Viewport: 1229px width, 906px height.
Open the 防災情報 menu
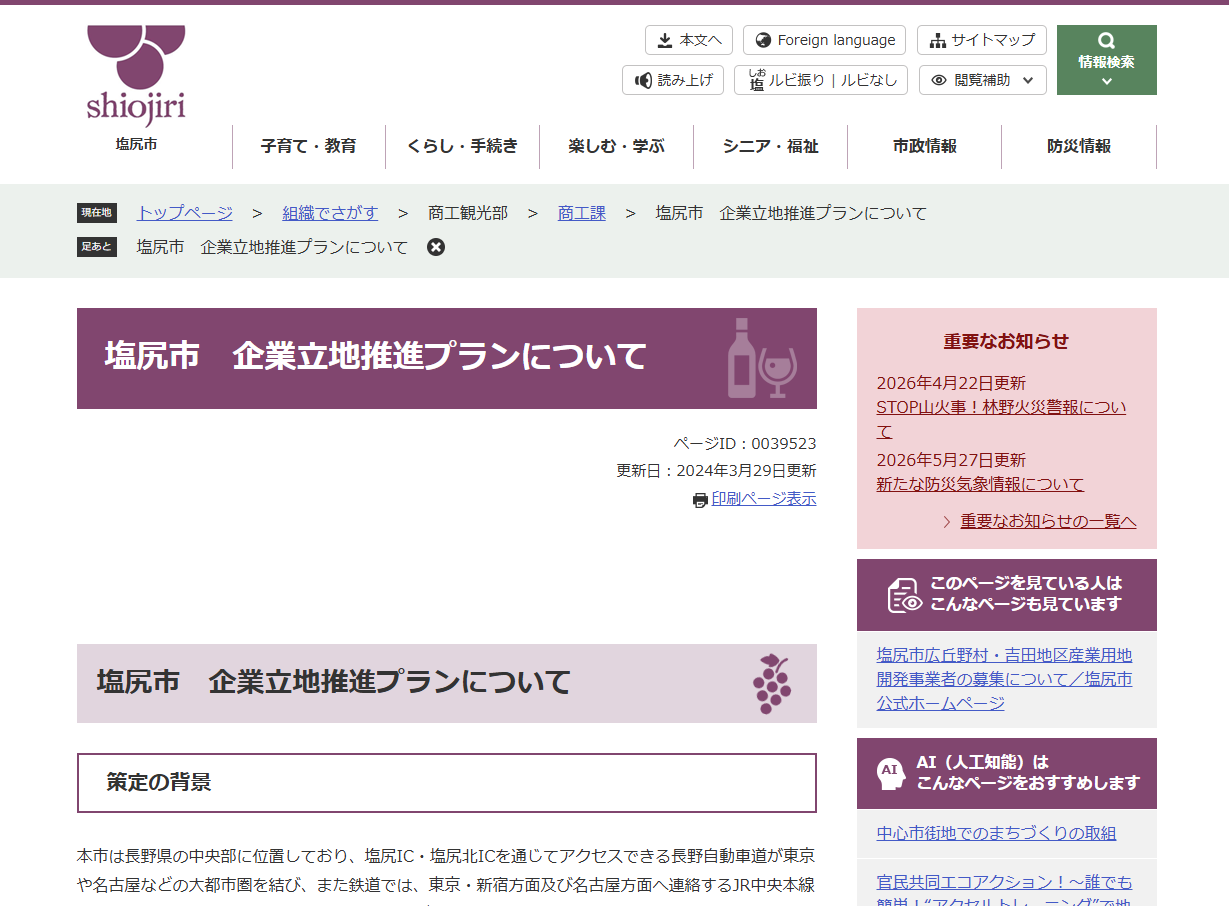click(x=1079, y=147)
